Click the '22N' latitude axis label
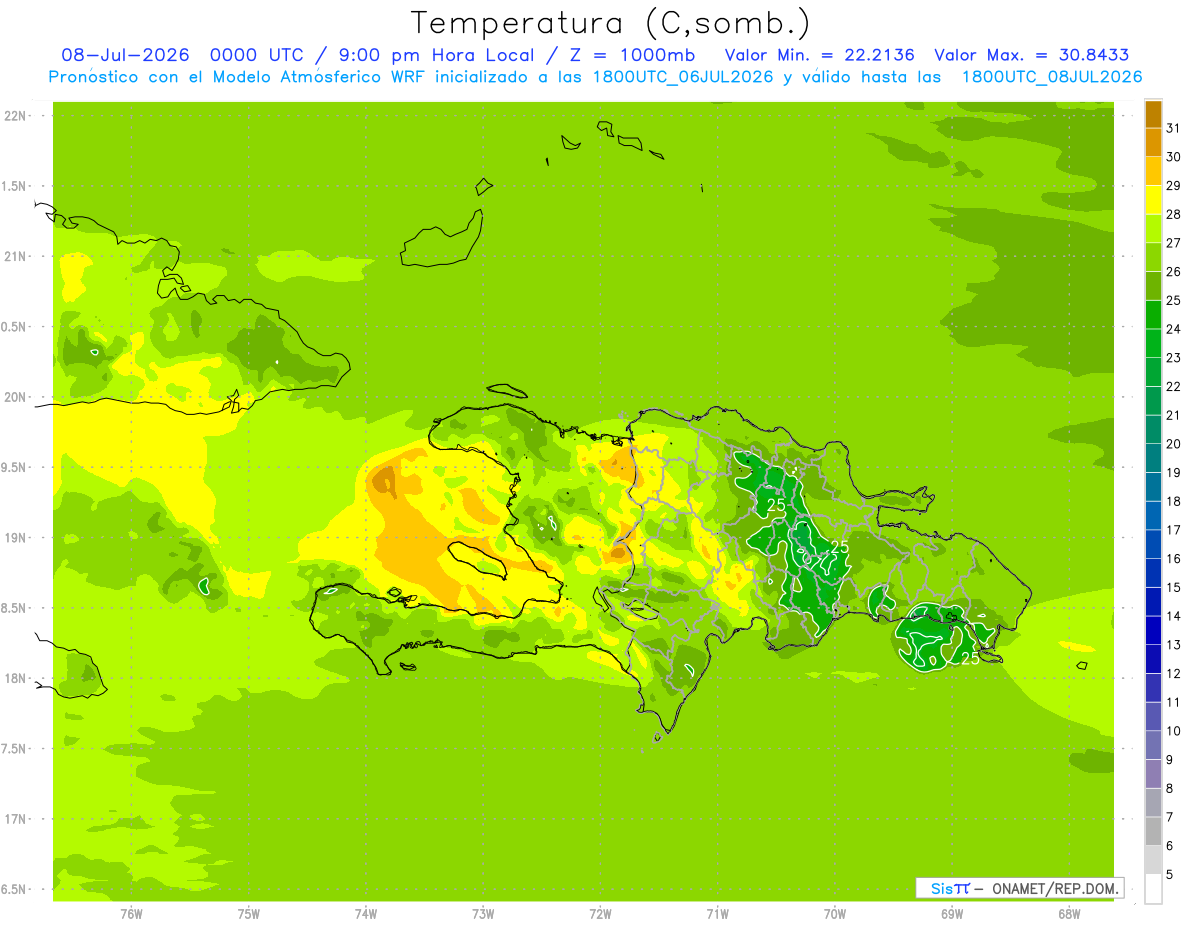This screenshot has width=1200, height=927. (15, 116)
